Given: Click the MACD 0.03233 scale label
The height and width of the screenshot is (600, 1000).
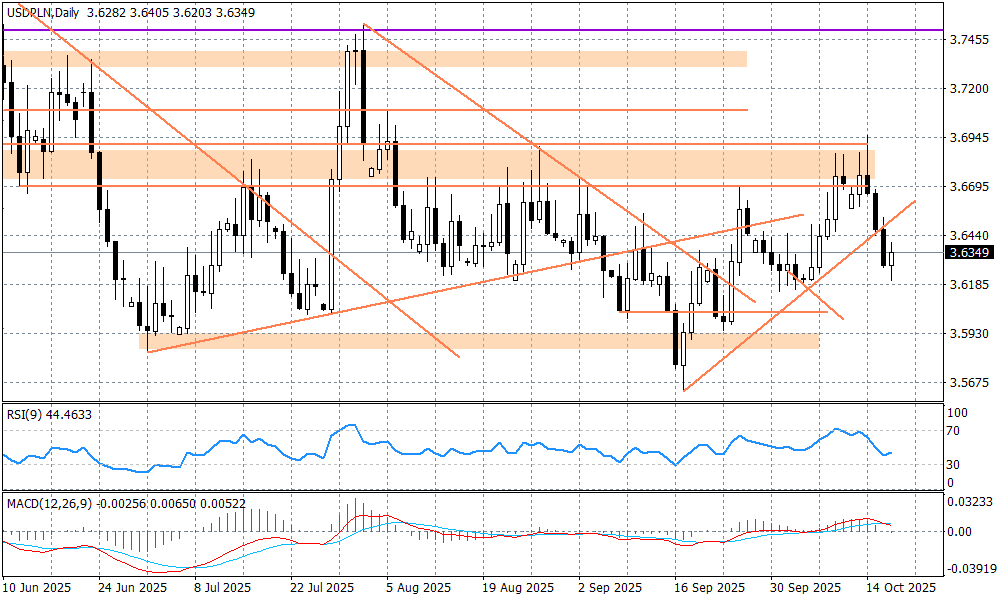Looking at the screenshot, I should coord(968,500).
